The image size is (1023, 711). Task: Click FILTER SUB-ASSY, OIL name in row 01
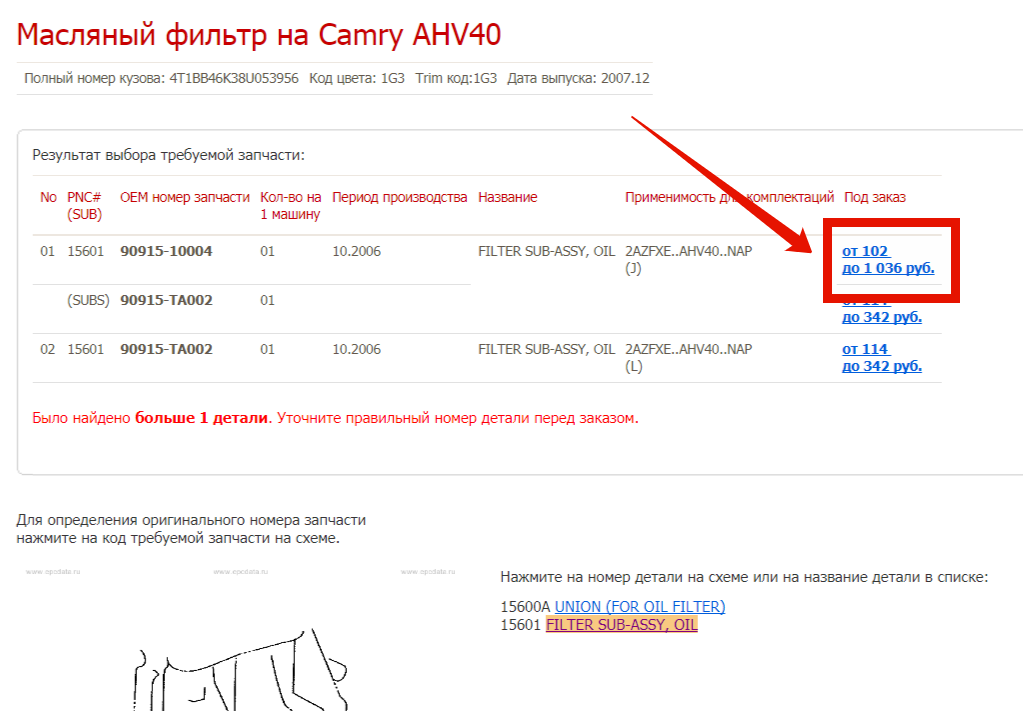click(x=546, y=251)
